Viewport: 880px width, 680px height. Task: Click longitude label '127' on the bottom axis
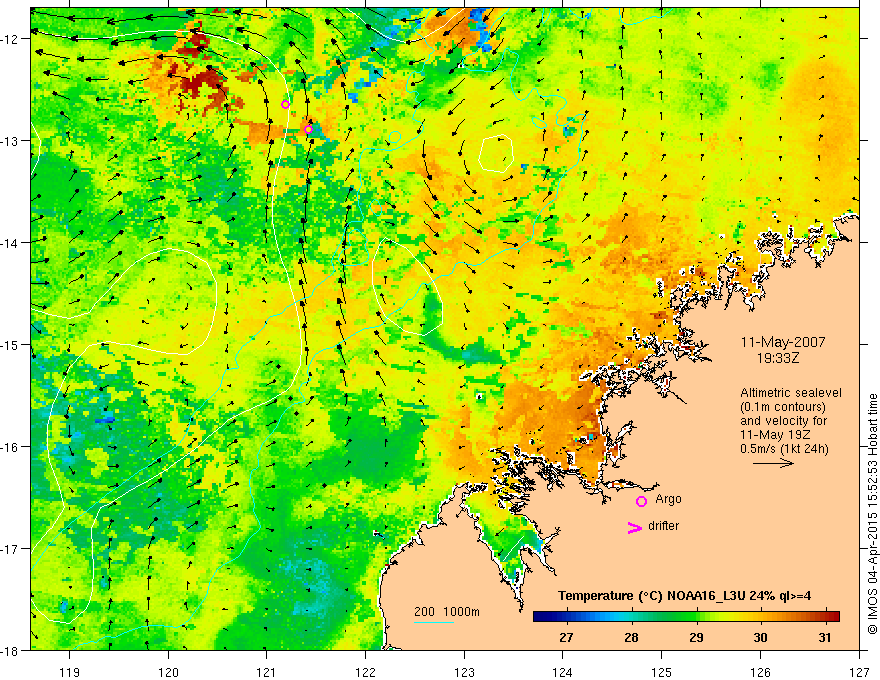859,672
